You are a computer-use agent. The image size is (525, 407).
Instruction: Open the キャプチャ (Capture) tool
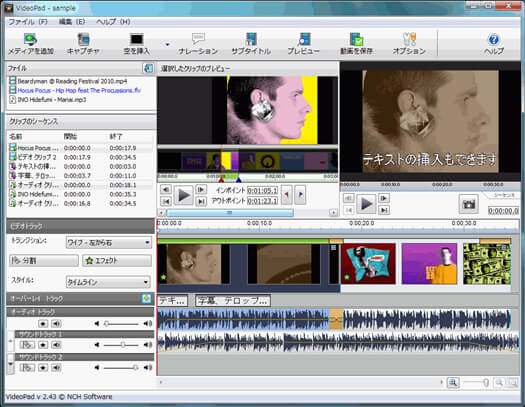pyautogui.click(x=83, y=44)
